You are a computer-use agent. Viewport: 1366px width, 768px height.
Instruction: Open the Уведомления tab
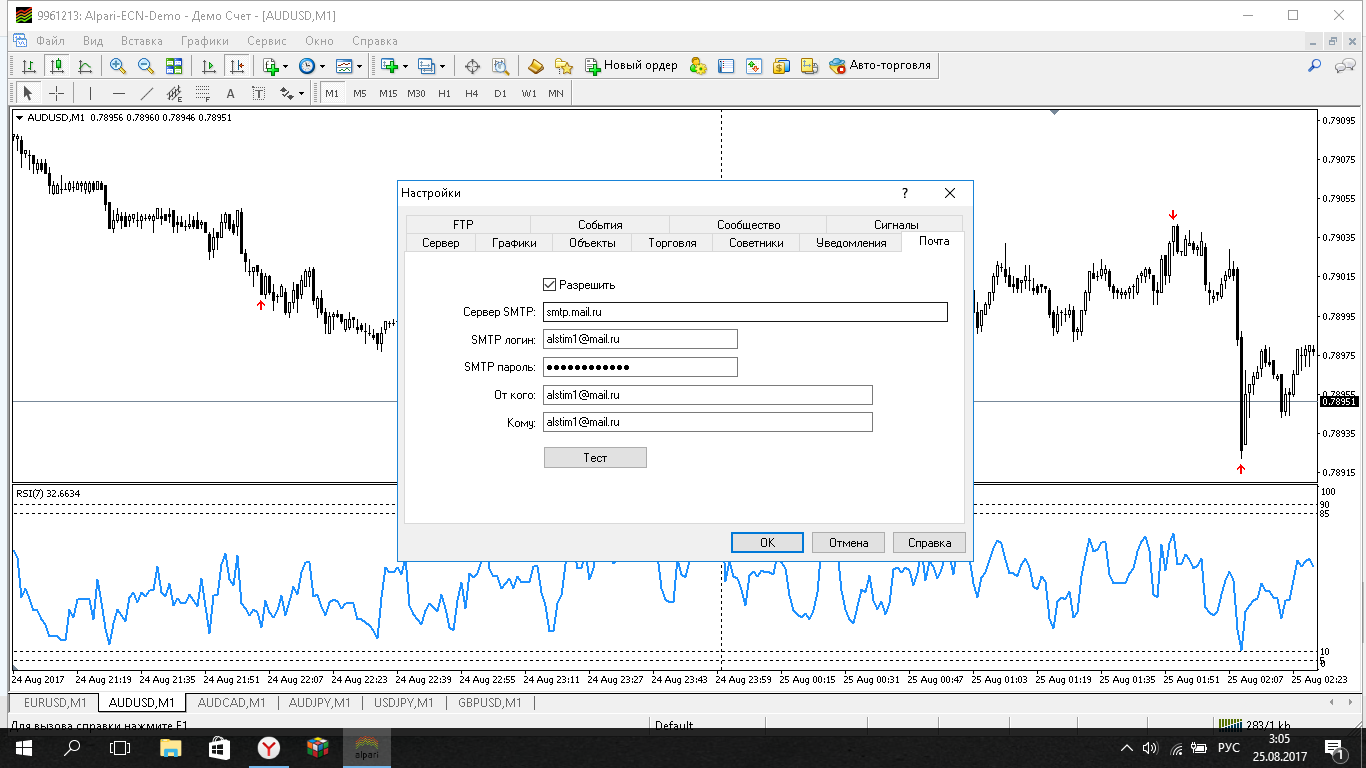(851, 243)
